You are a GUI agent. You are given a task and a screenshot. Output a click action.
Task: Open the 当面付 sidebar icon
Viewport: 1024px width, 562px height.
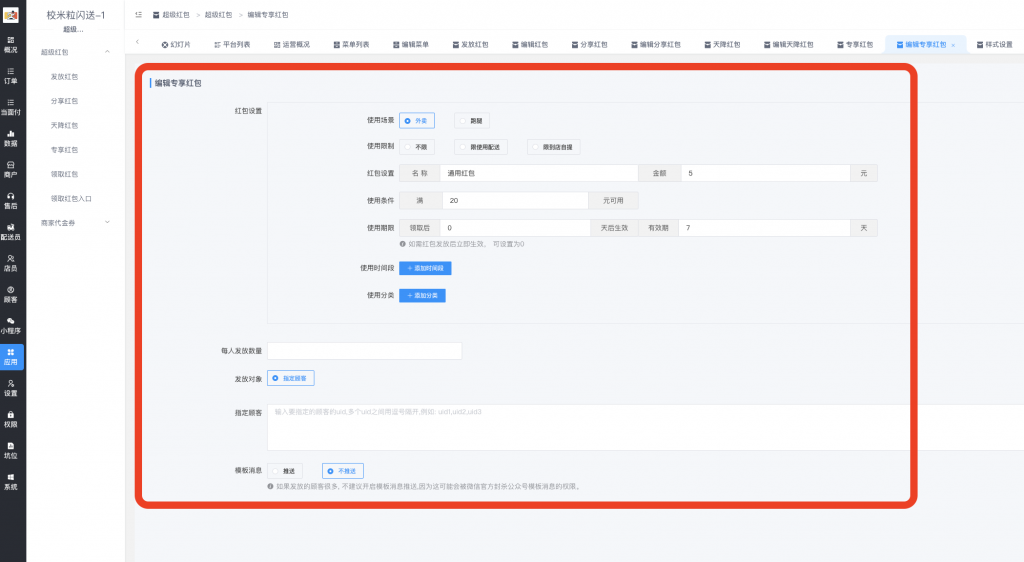click(x=10, y=107)
